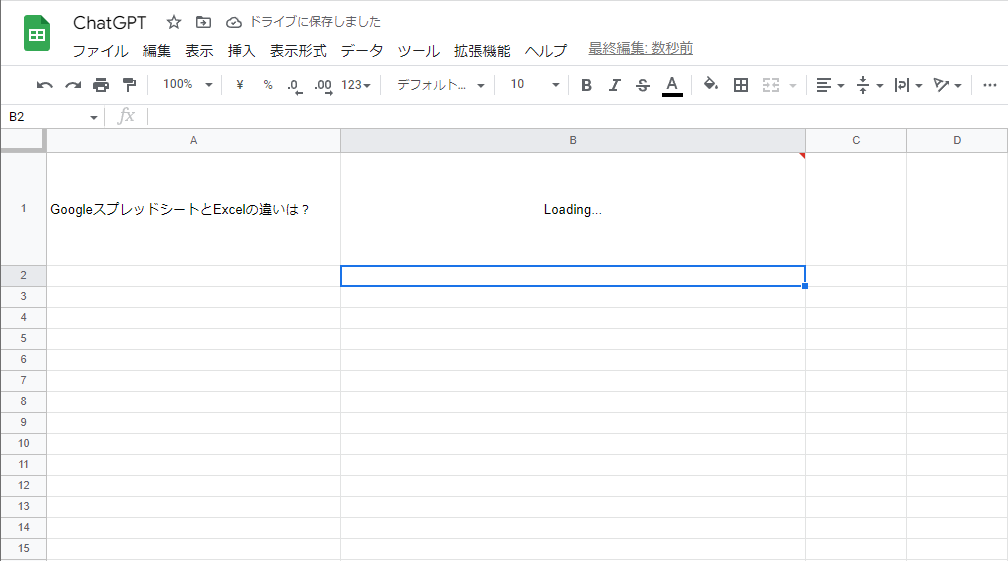Open the 最終編集 version history link

pyautogui.click(x=640, y=48)
